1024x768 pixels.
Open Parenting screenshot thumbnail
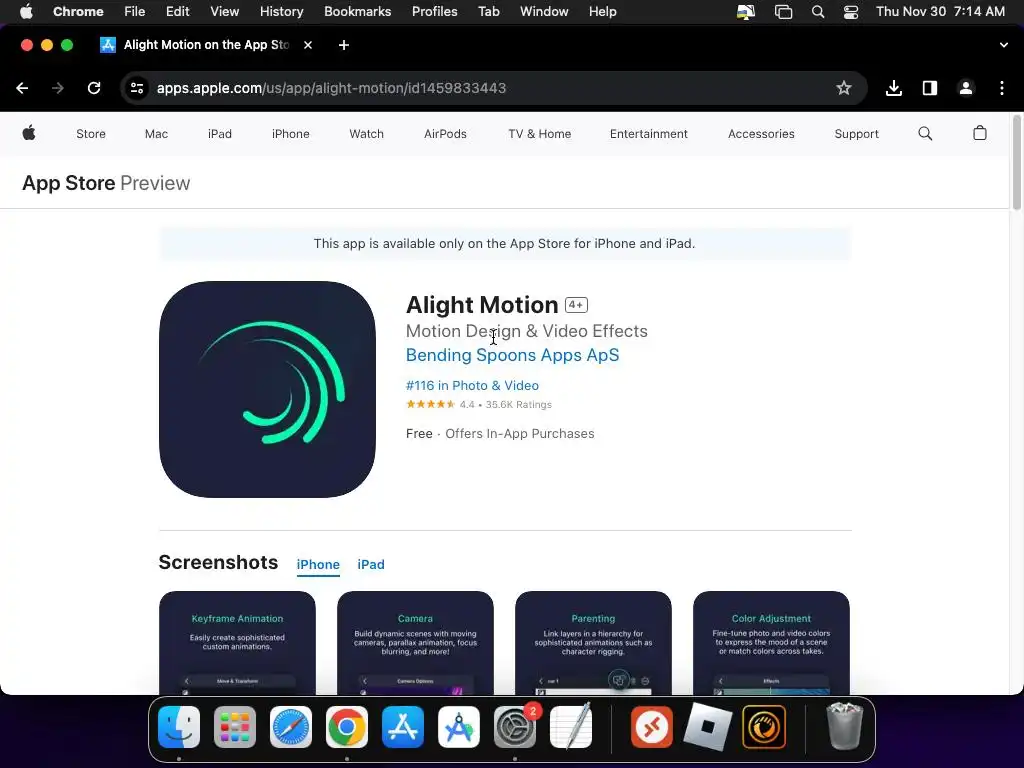593,643
